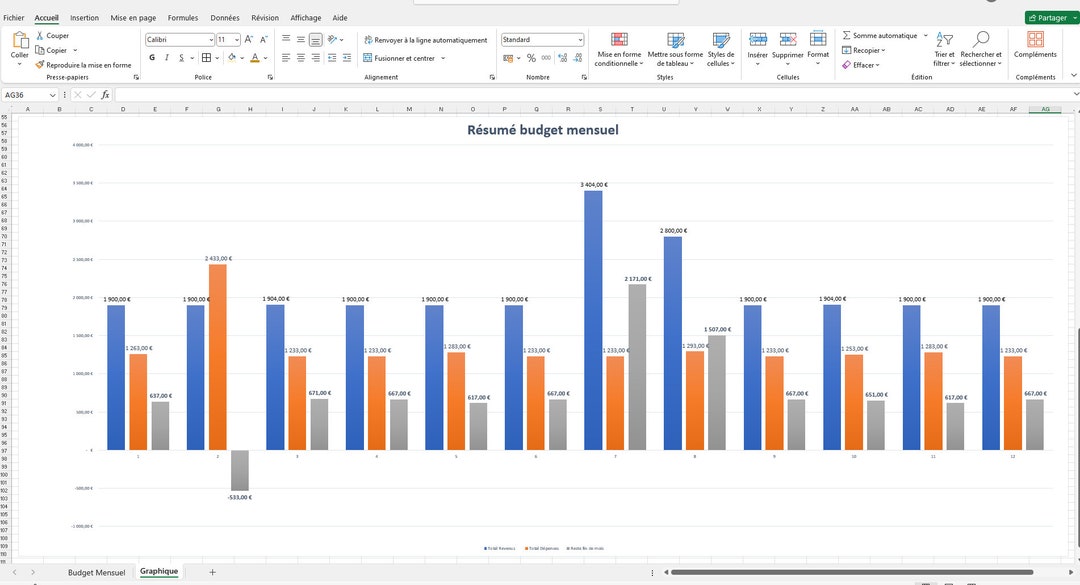Center text horizontally in the ribbon
This screenshot has width=1080, height=585.
pos(301,58)
